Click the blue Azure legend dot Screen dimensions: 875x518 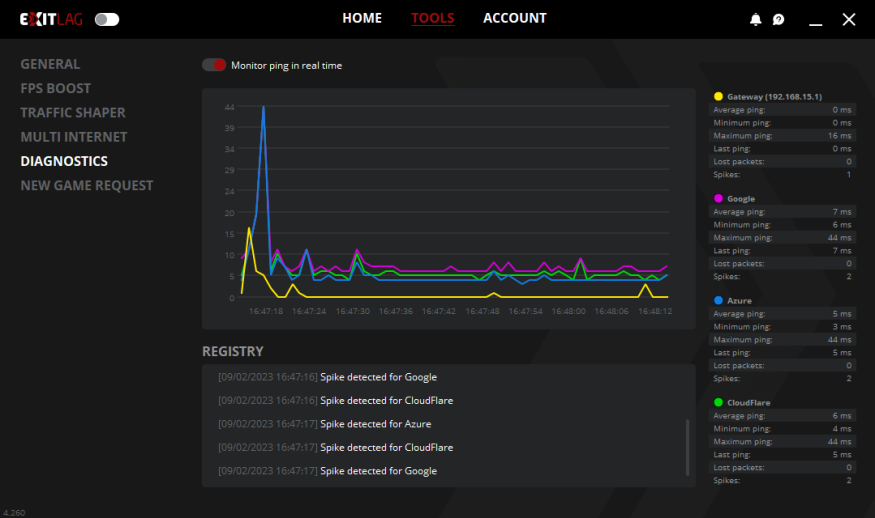(718, 300)
